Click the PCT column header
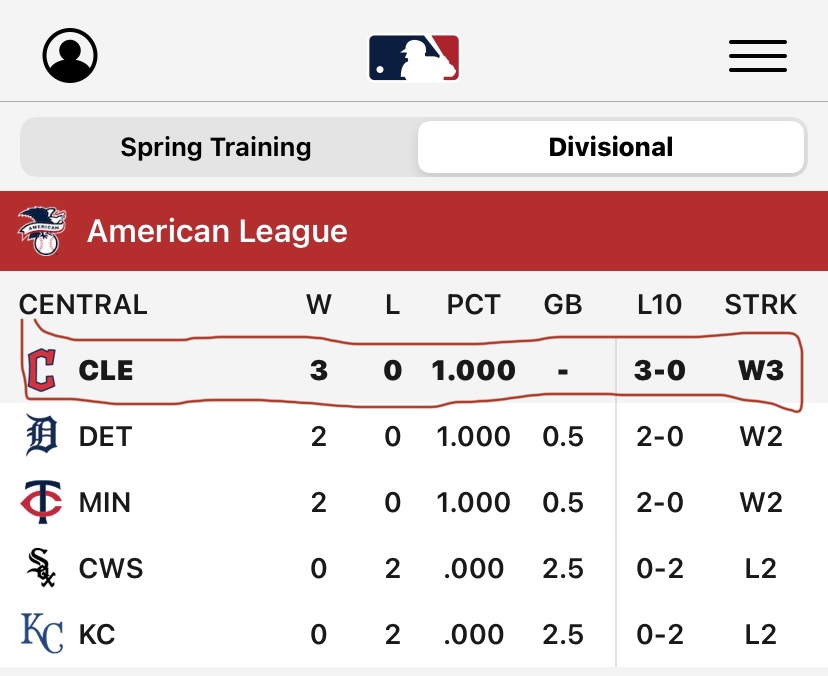828x676 pixels. pyautogui.click(x=473, y=304)
